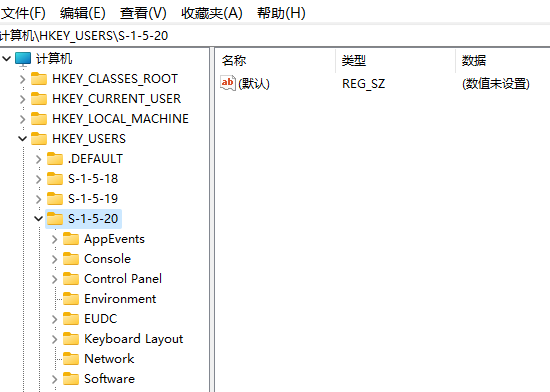
Task: Select HKEY_CLASSES_ROOT label
Action: (x=115, y=79)
